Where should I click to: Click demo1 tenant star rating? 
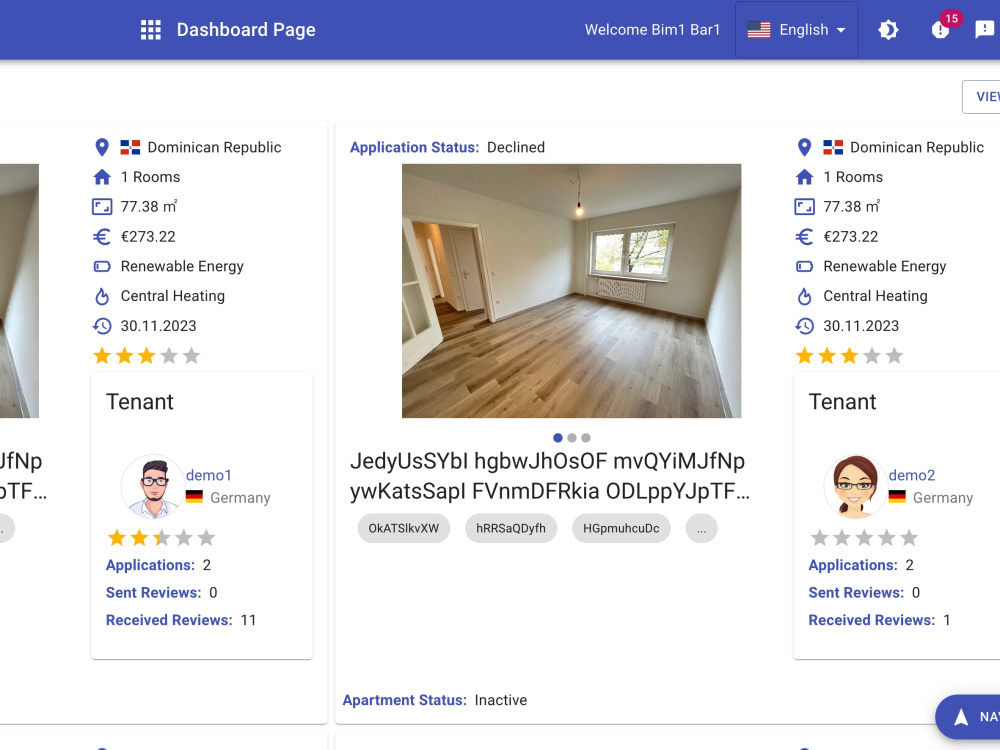coord(161,538)
